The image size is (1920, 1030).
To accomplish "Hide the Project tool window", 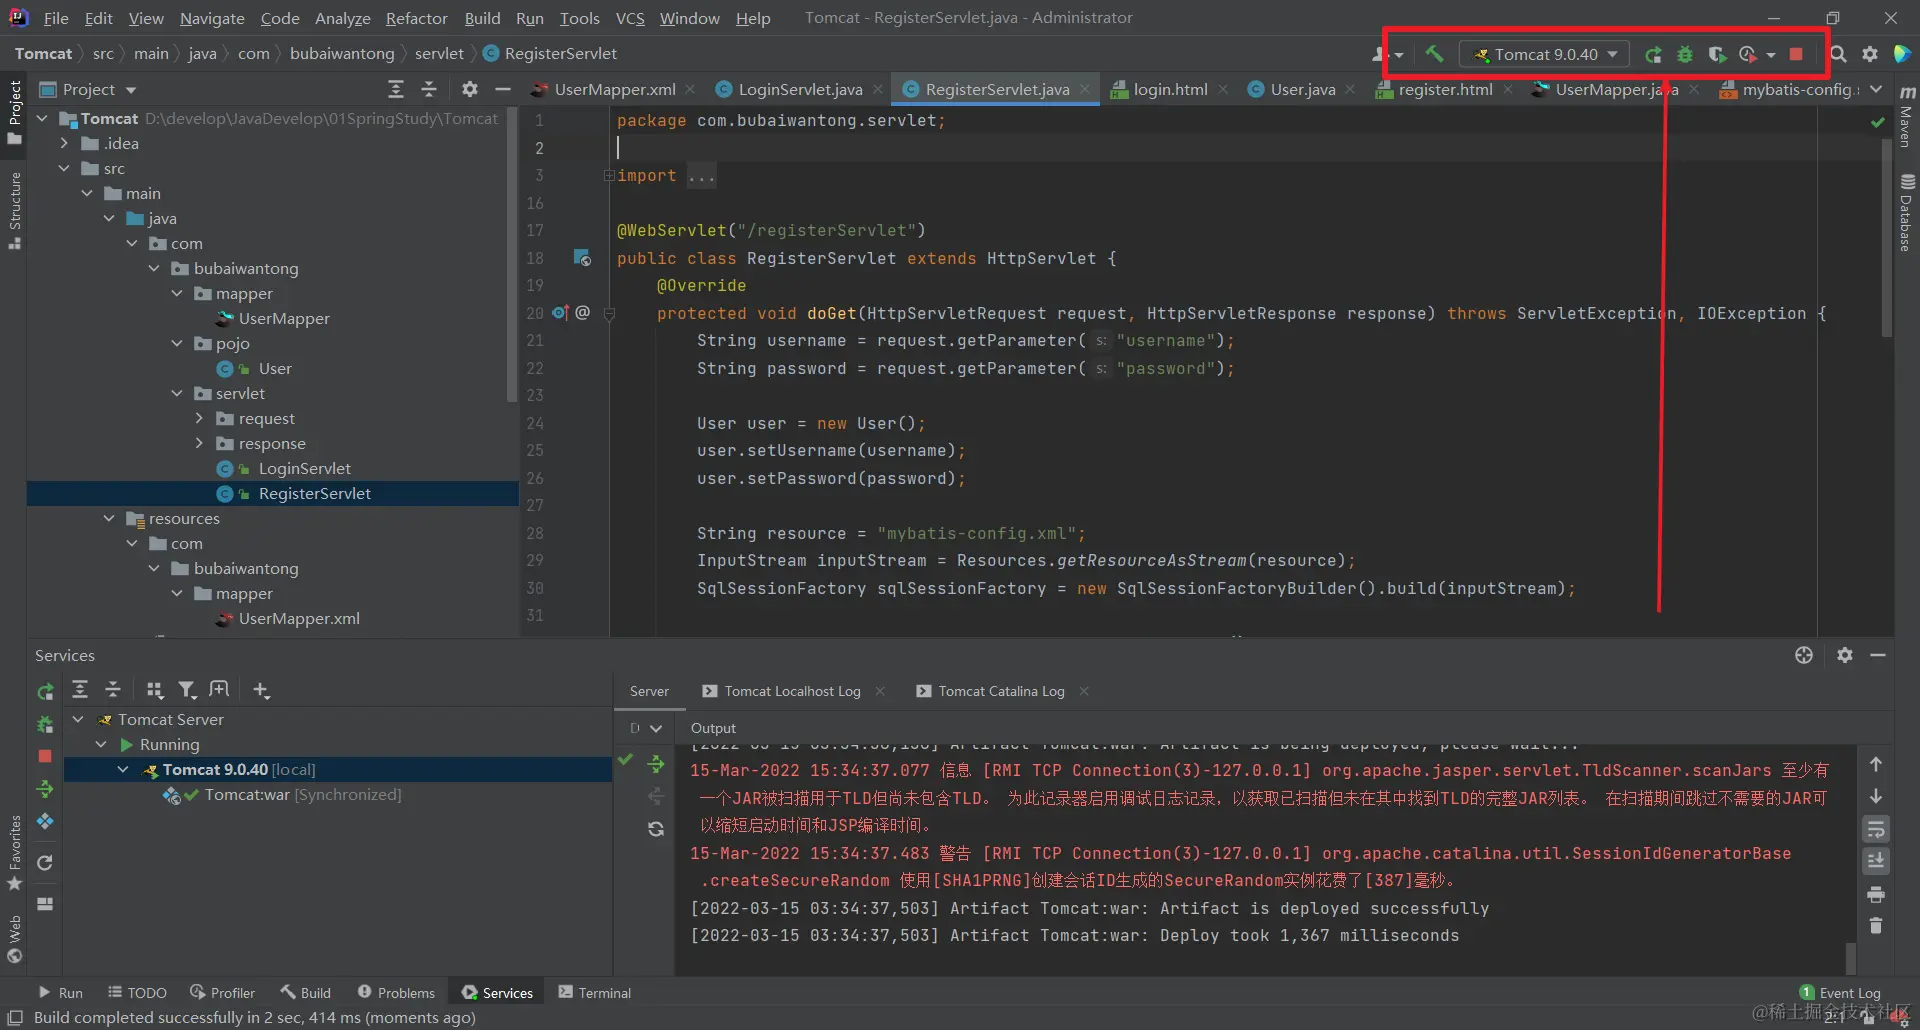I will tap(503, 89).
